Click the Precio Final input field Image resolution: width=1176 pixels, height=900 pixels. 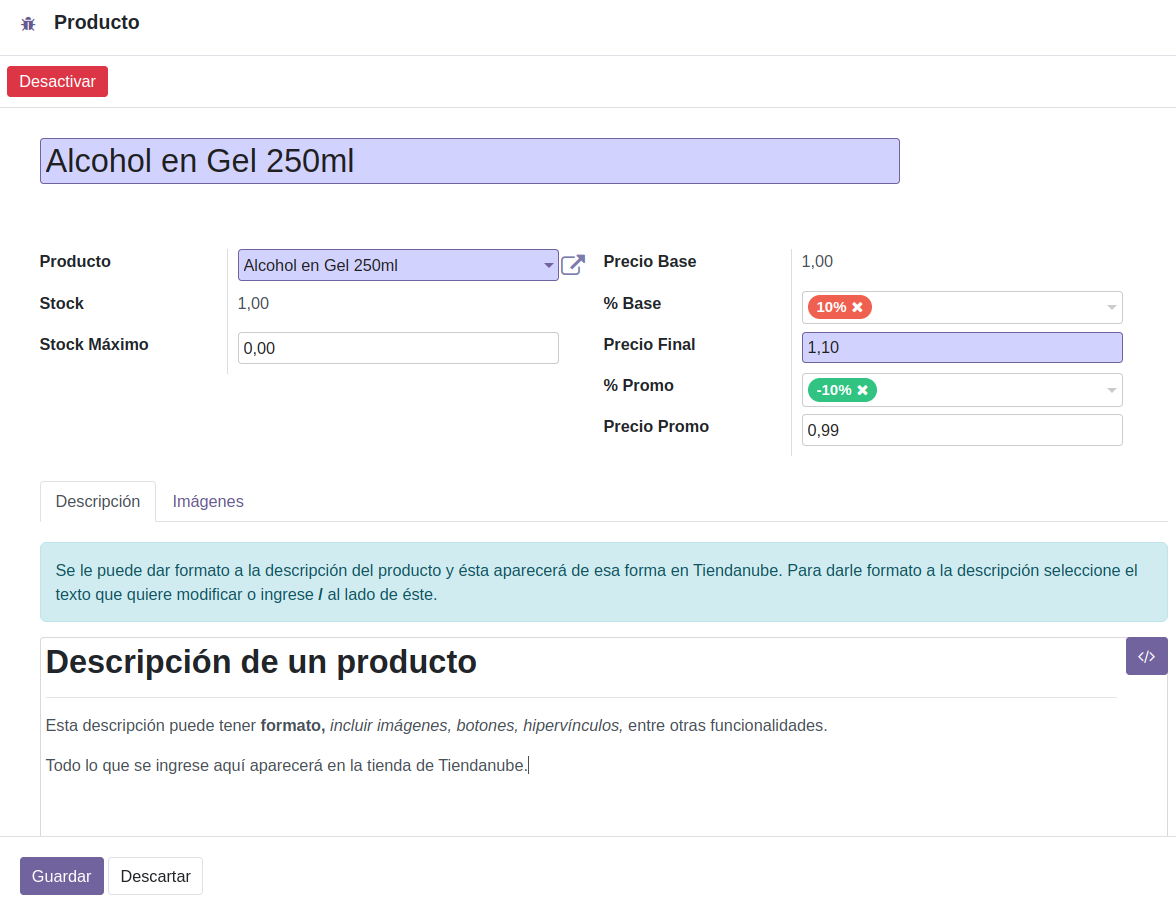(961, 347)
